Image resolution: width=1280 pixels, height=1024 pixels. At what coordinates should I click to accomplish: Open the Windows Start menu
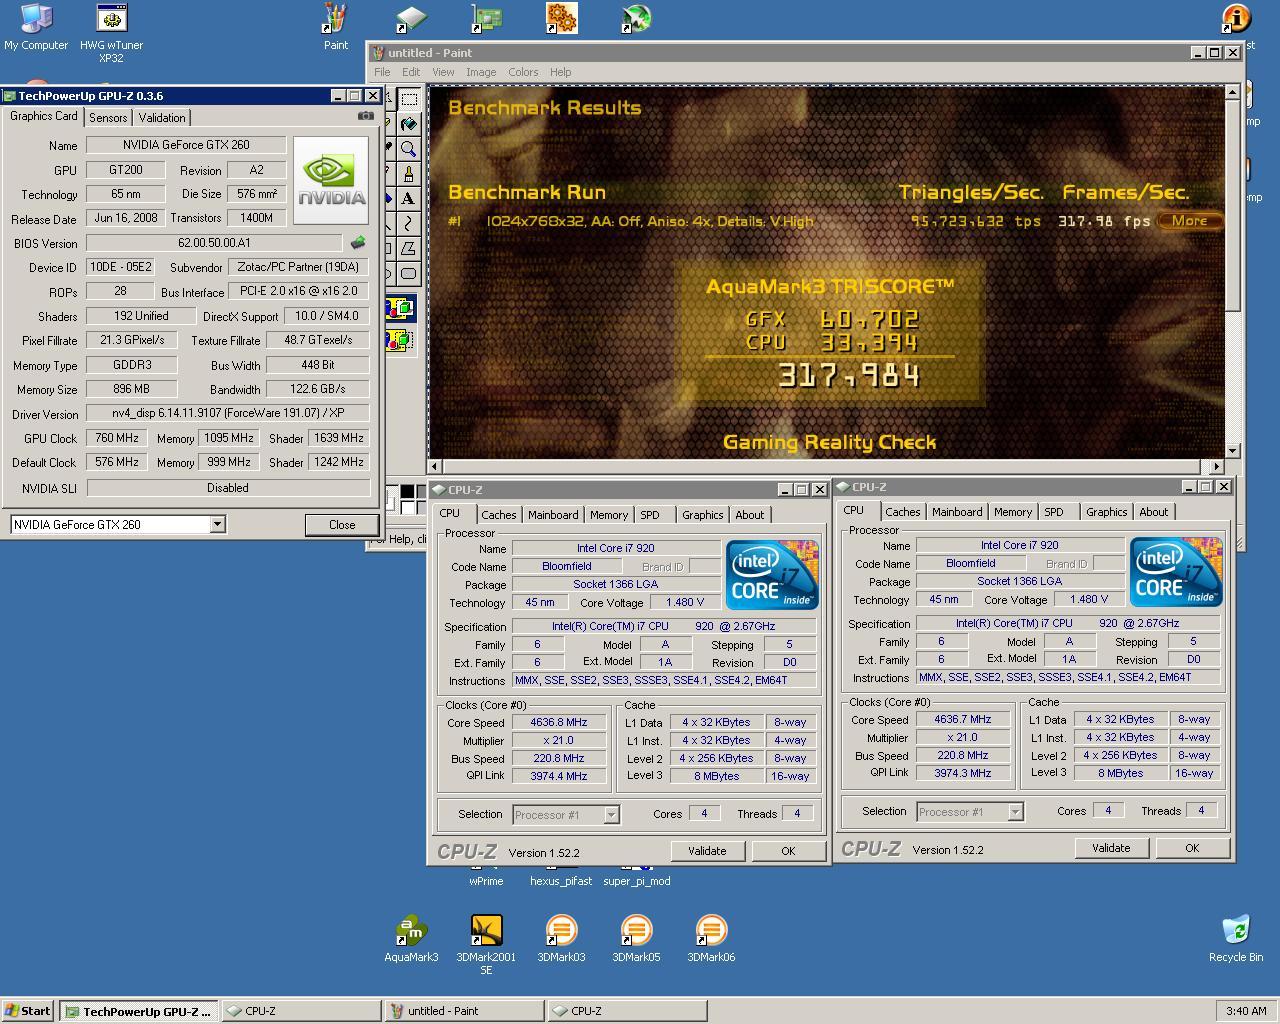coord(27,1011)
